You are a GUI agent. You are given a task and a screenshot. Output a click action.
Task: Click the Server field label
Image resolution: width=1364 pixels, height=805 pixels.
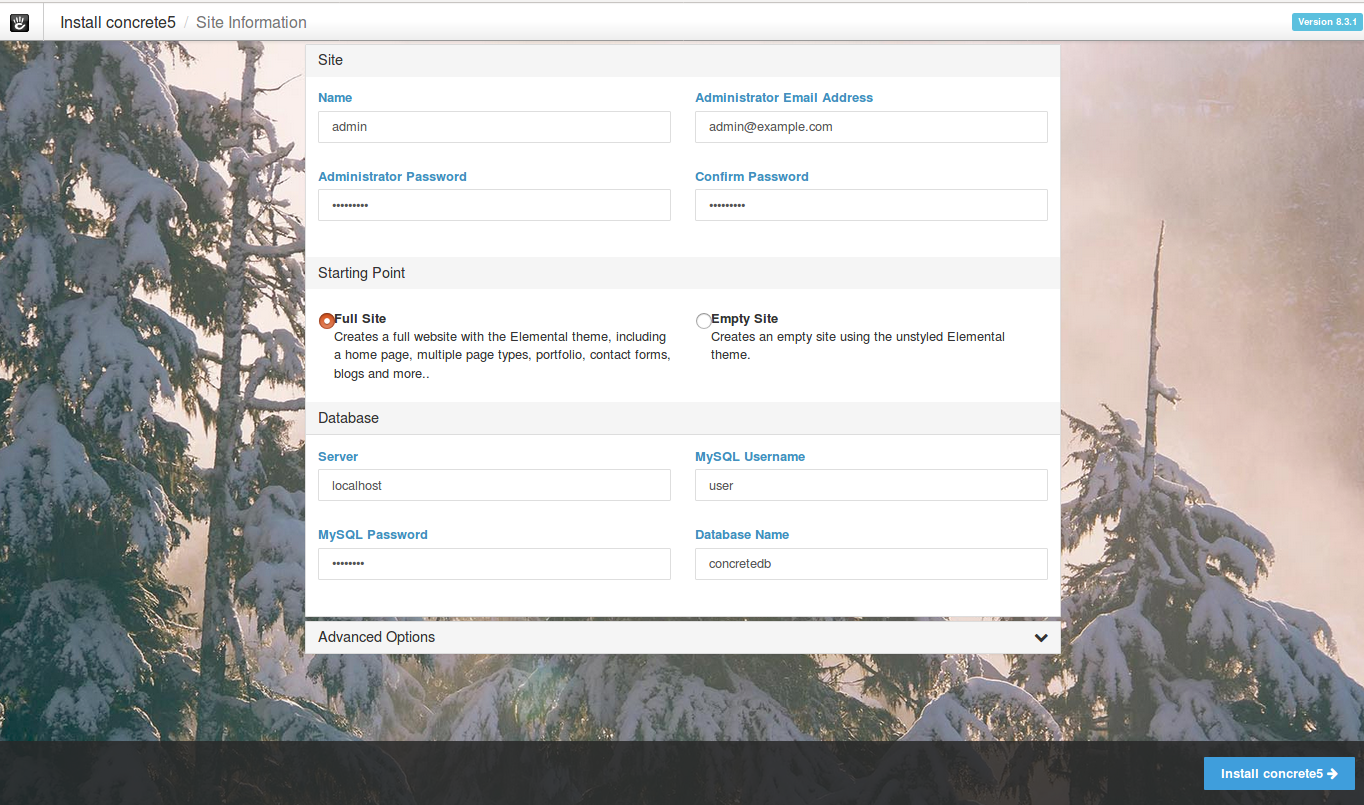(x=338, y=456)
